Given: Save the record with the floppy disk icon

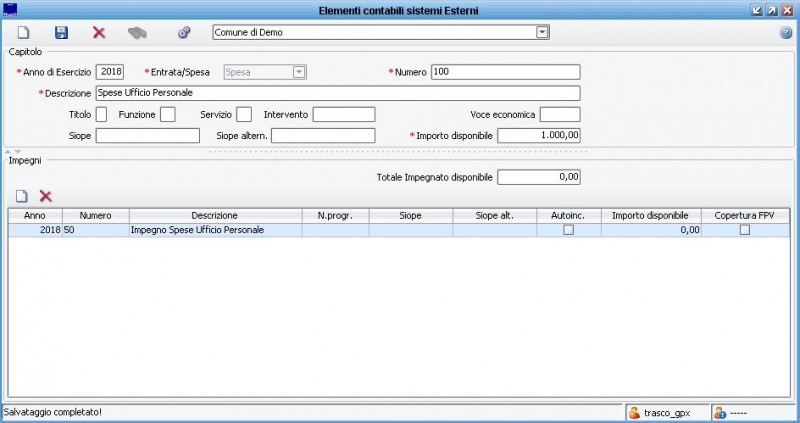Looking at the screenshot, I should (x=61, y=33).
